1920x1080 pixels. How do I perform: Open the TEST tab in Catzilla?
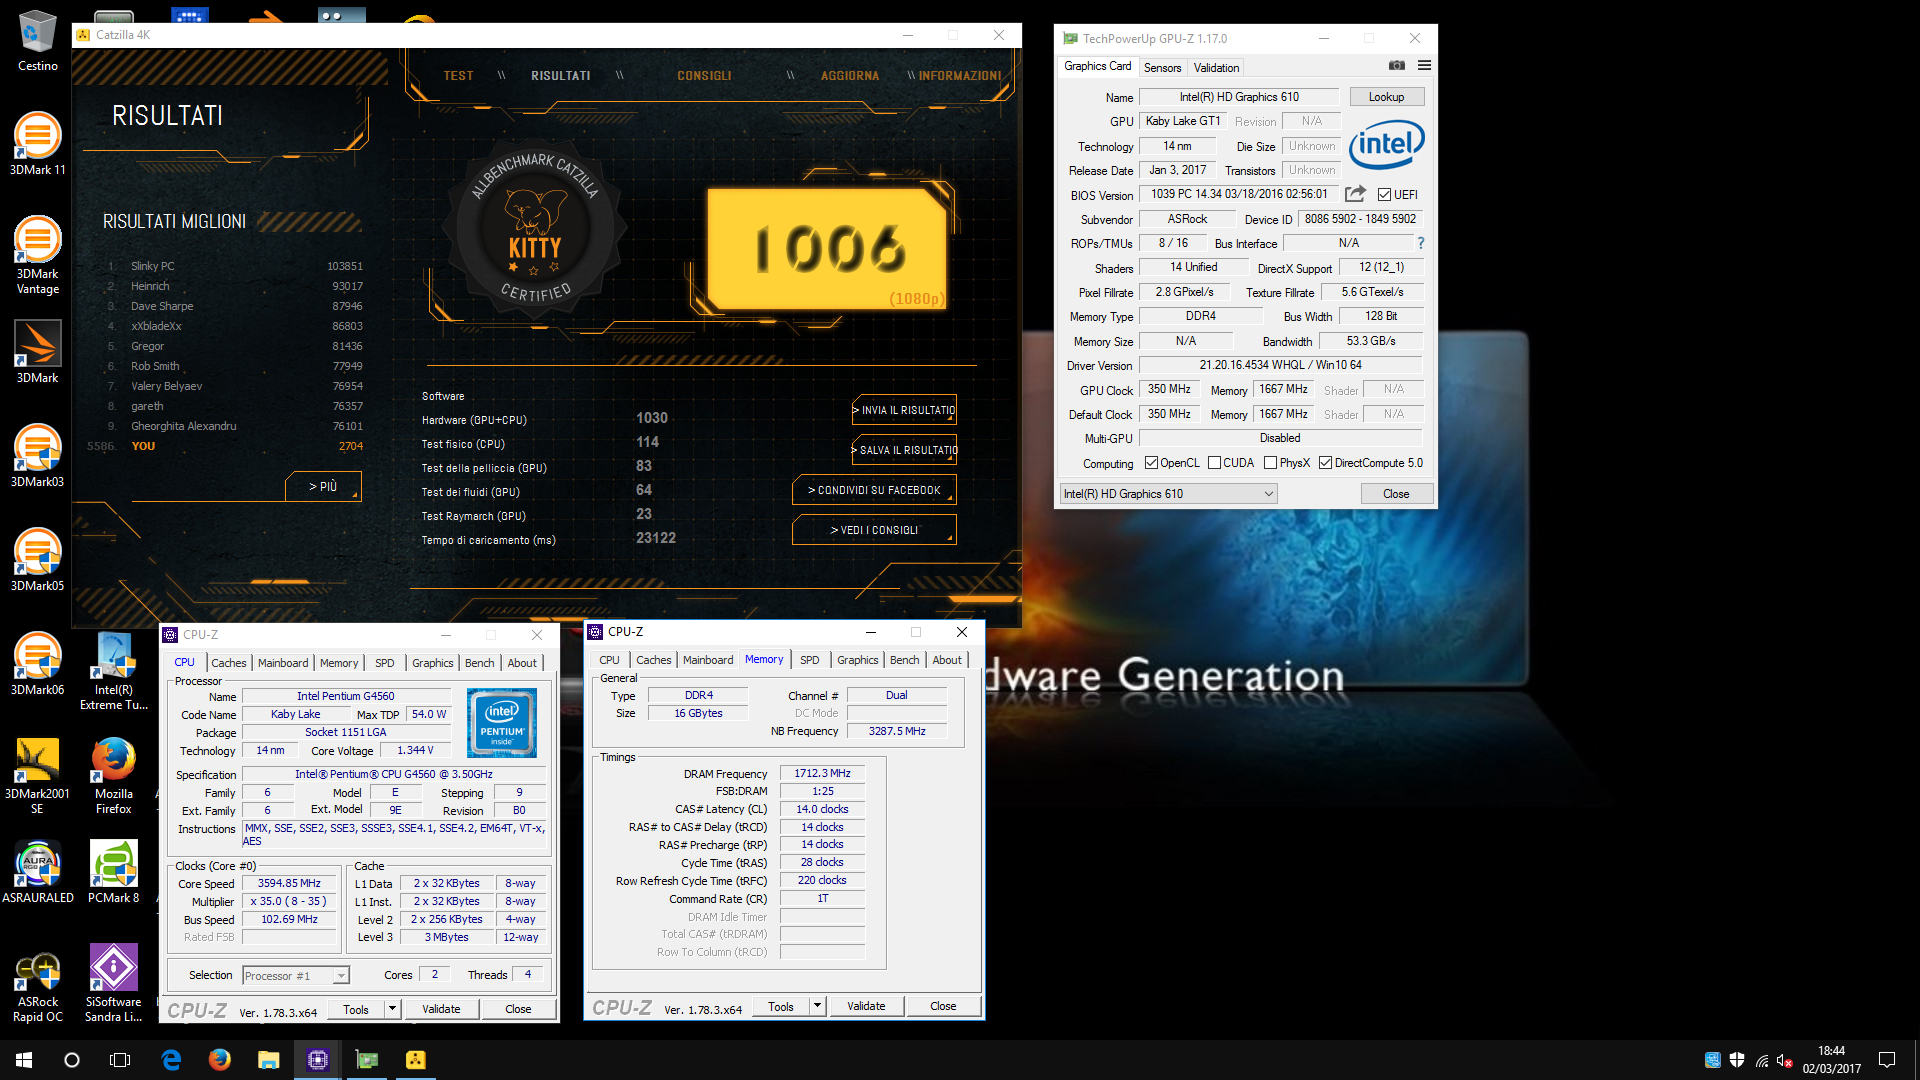click(x=458, y=76)
